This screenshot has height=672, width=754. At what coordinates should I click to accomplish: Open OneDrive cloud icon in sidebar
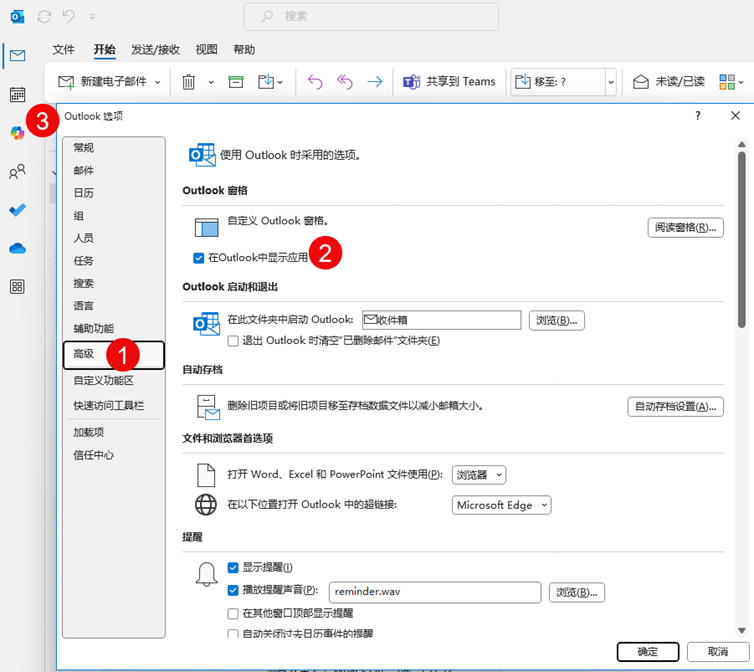(x=17, y=249)
